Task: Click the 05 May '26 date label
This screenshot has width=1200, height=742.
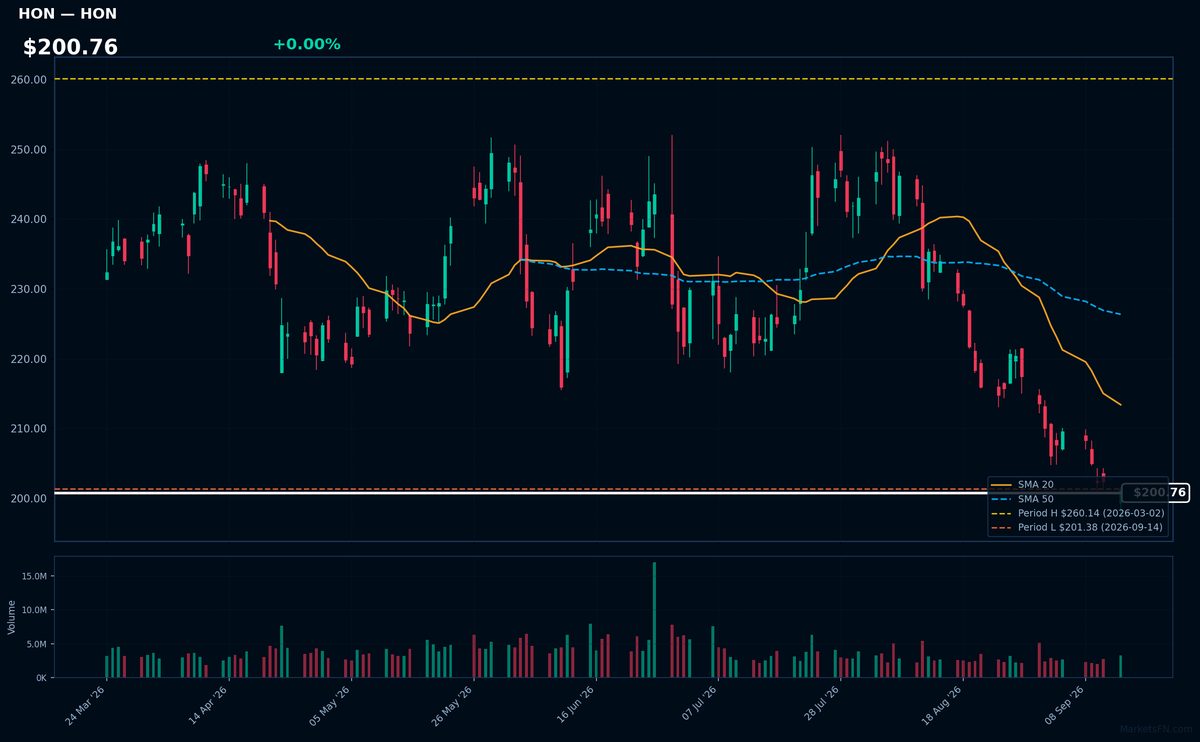Action: coord(330,706)
